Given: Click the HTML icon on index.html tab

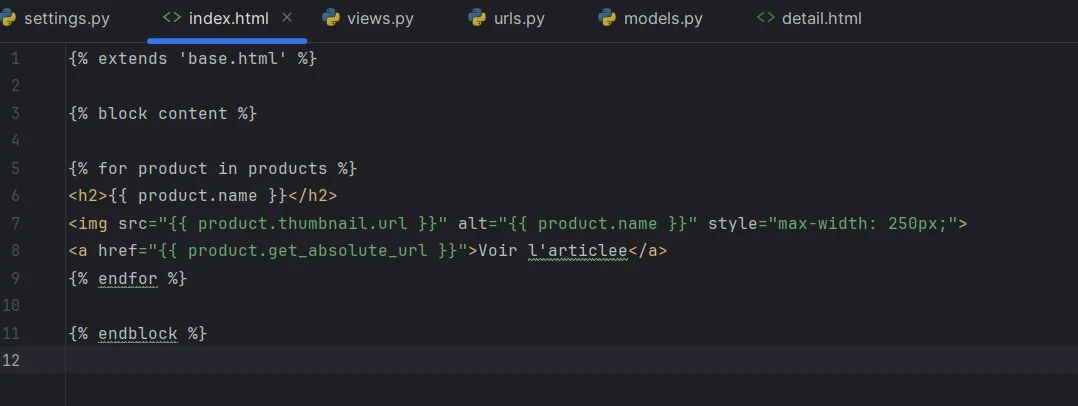Looking at the screenshot, I should pos(171,18).
